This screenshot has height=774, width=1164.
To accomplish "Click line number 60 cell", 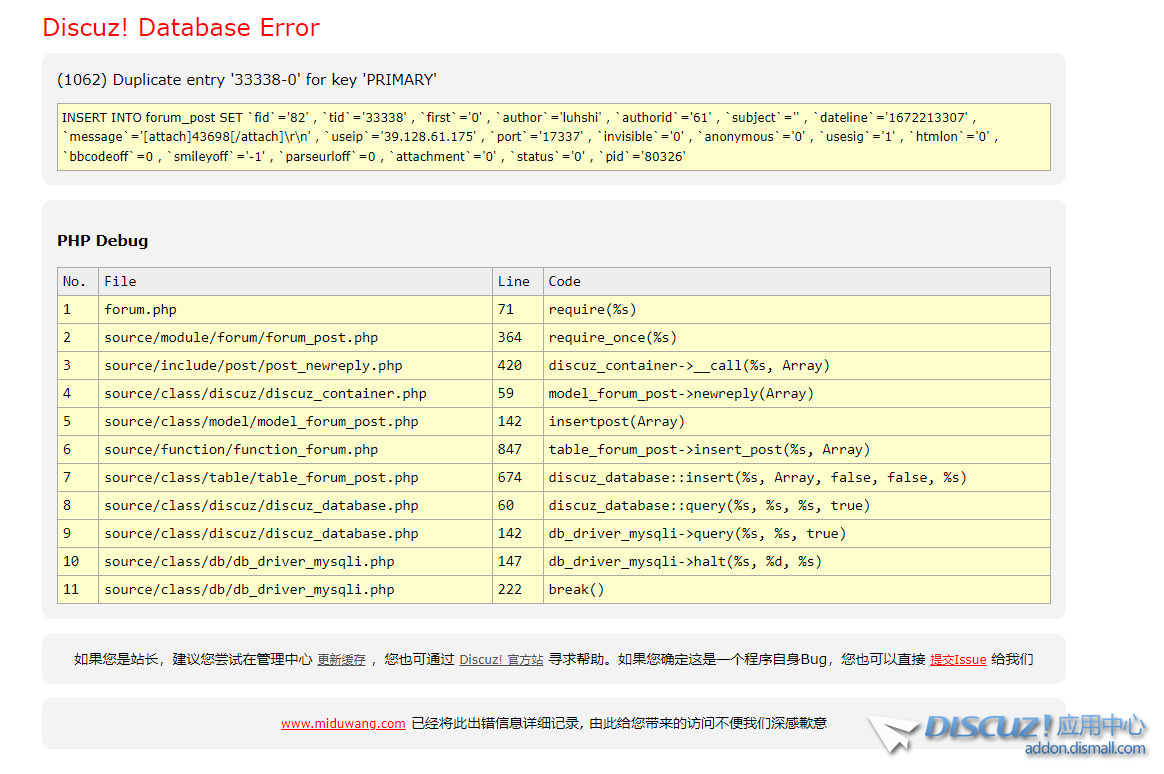I will [517, 505].
